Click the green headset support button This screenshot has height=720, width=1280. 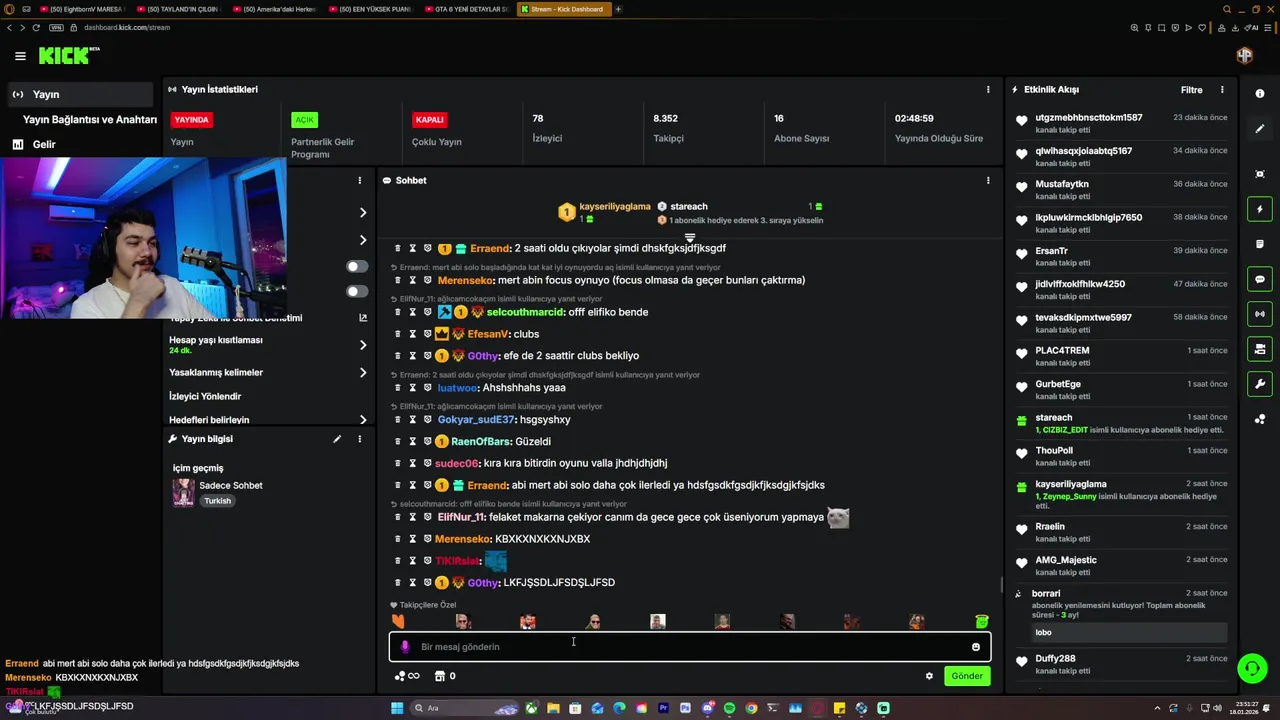click(1251, 668)
